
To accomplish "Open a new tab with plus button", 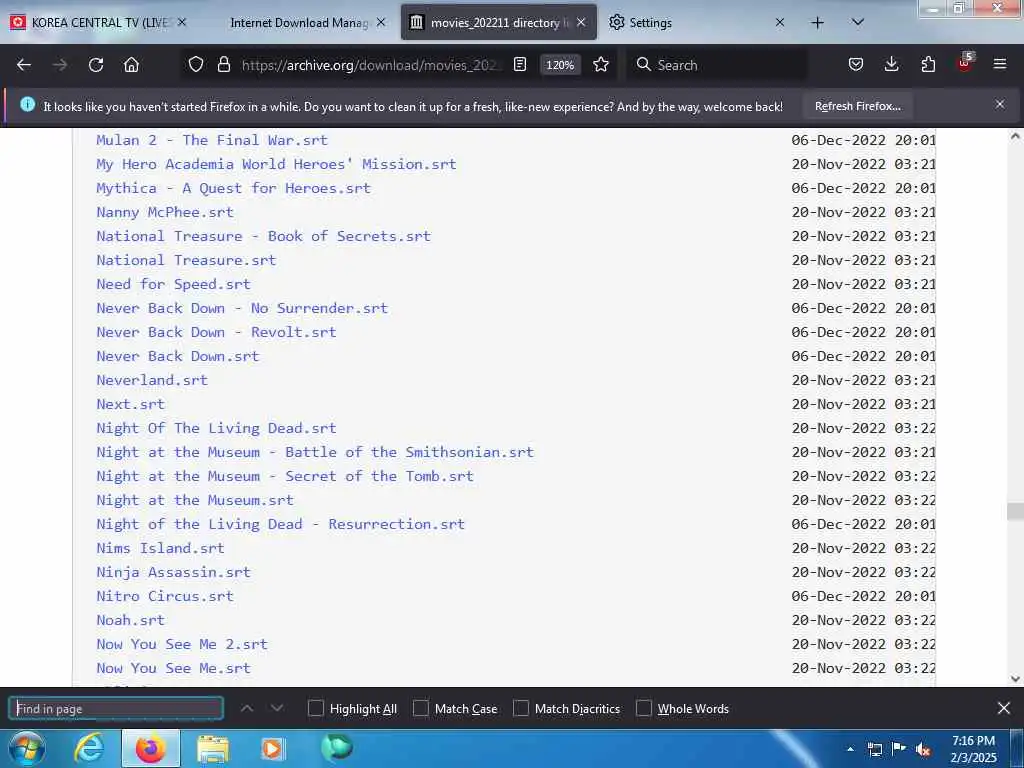I will point(817,23).
